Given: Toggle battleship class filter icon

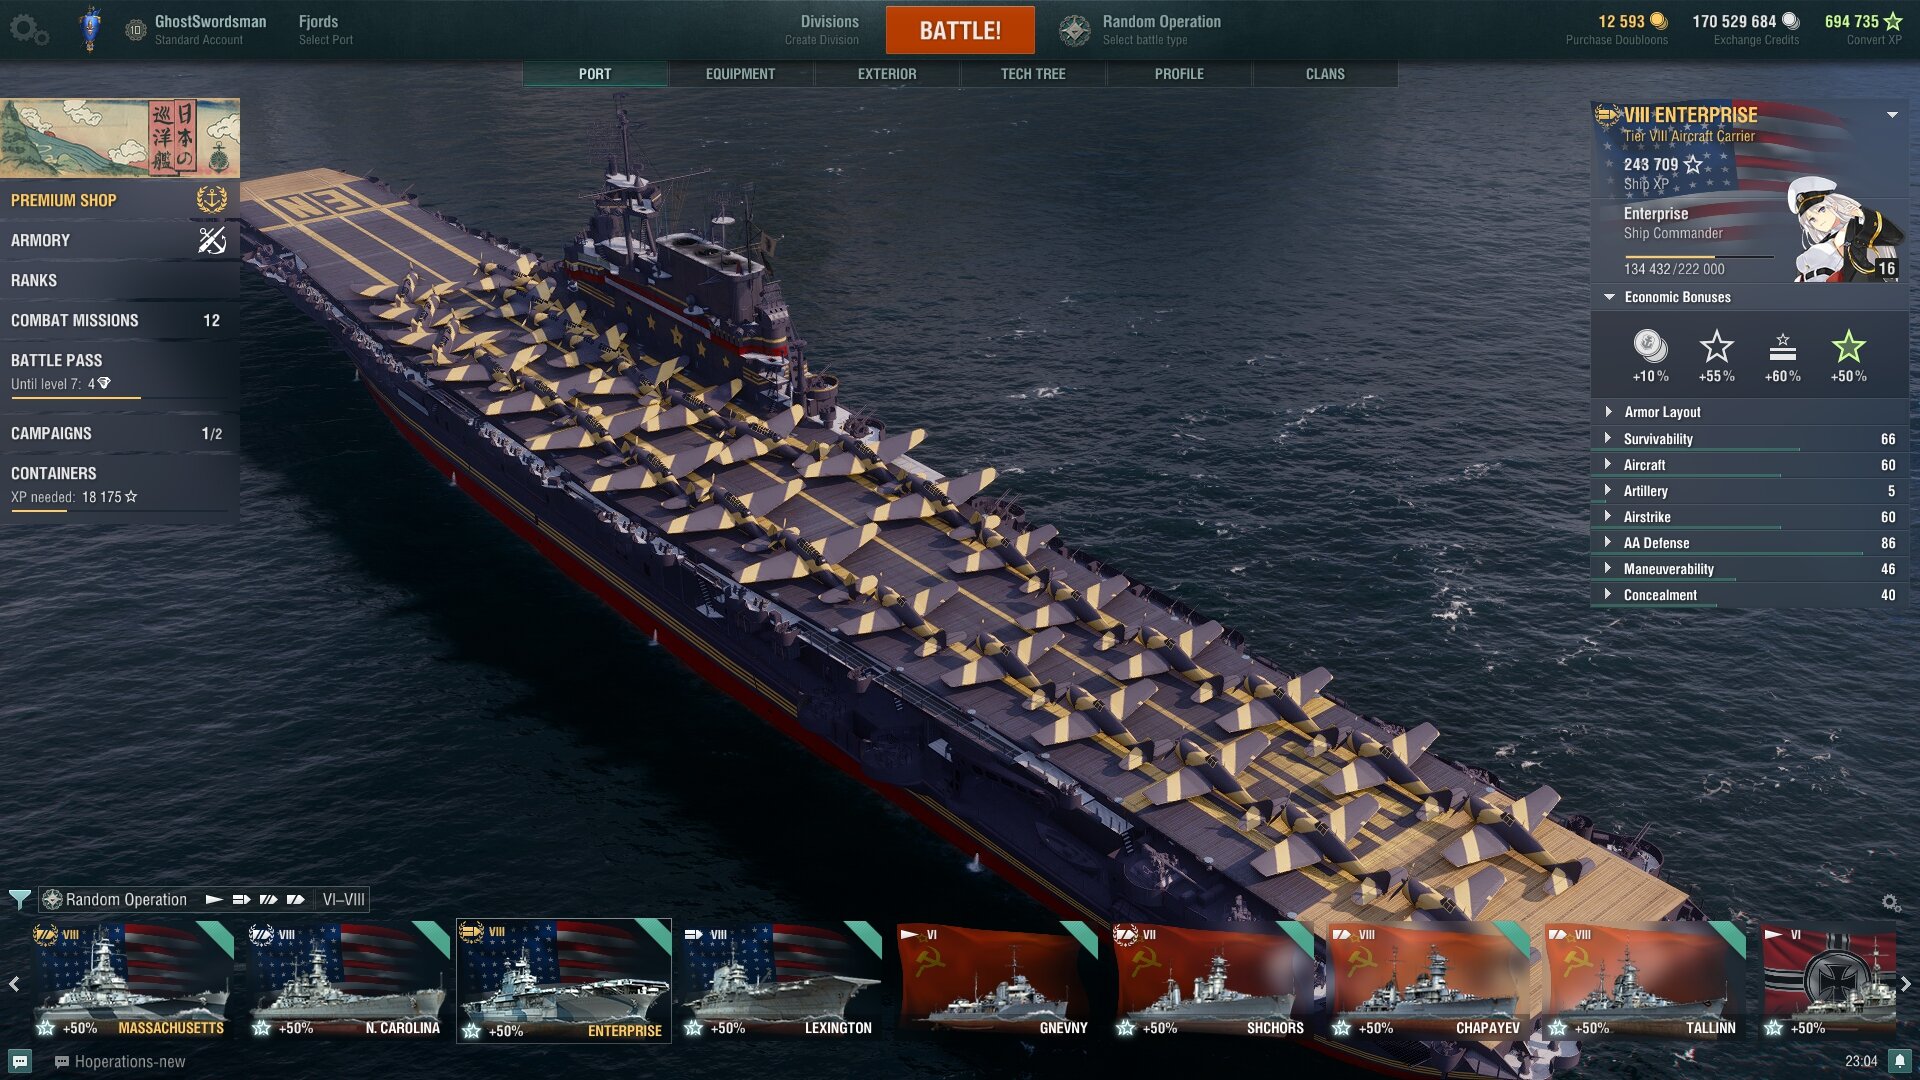Looking at the screenshot, I should pos(268,900).
